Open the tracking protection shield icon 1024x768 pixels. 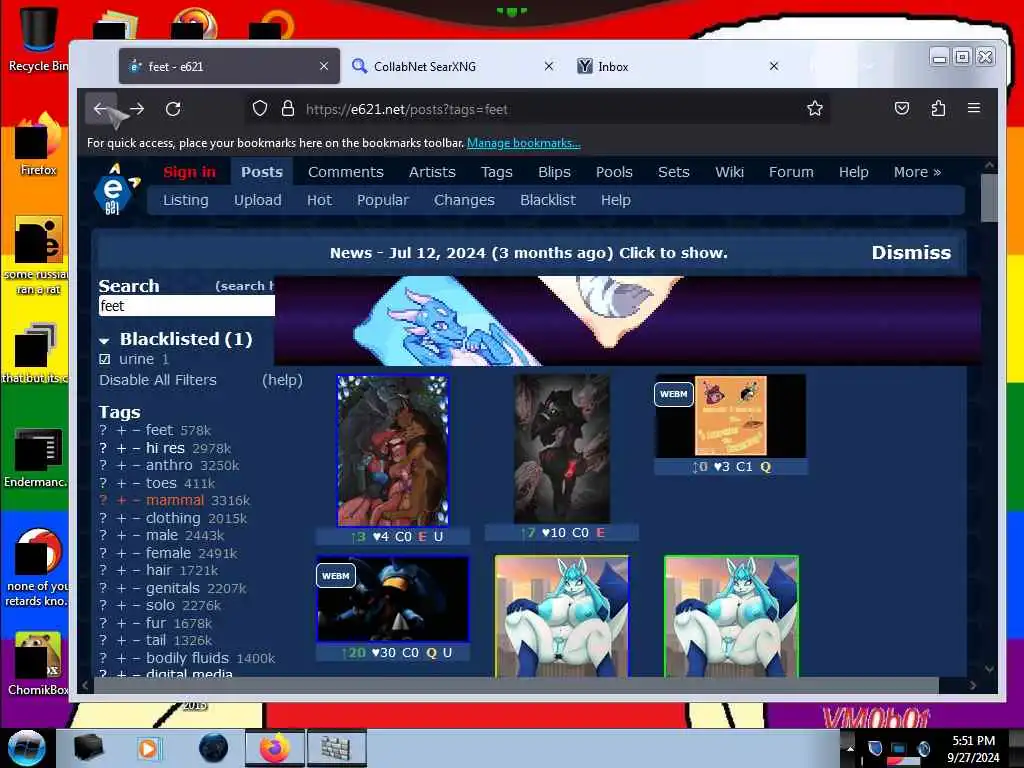coord(260,108)
